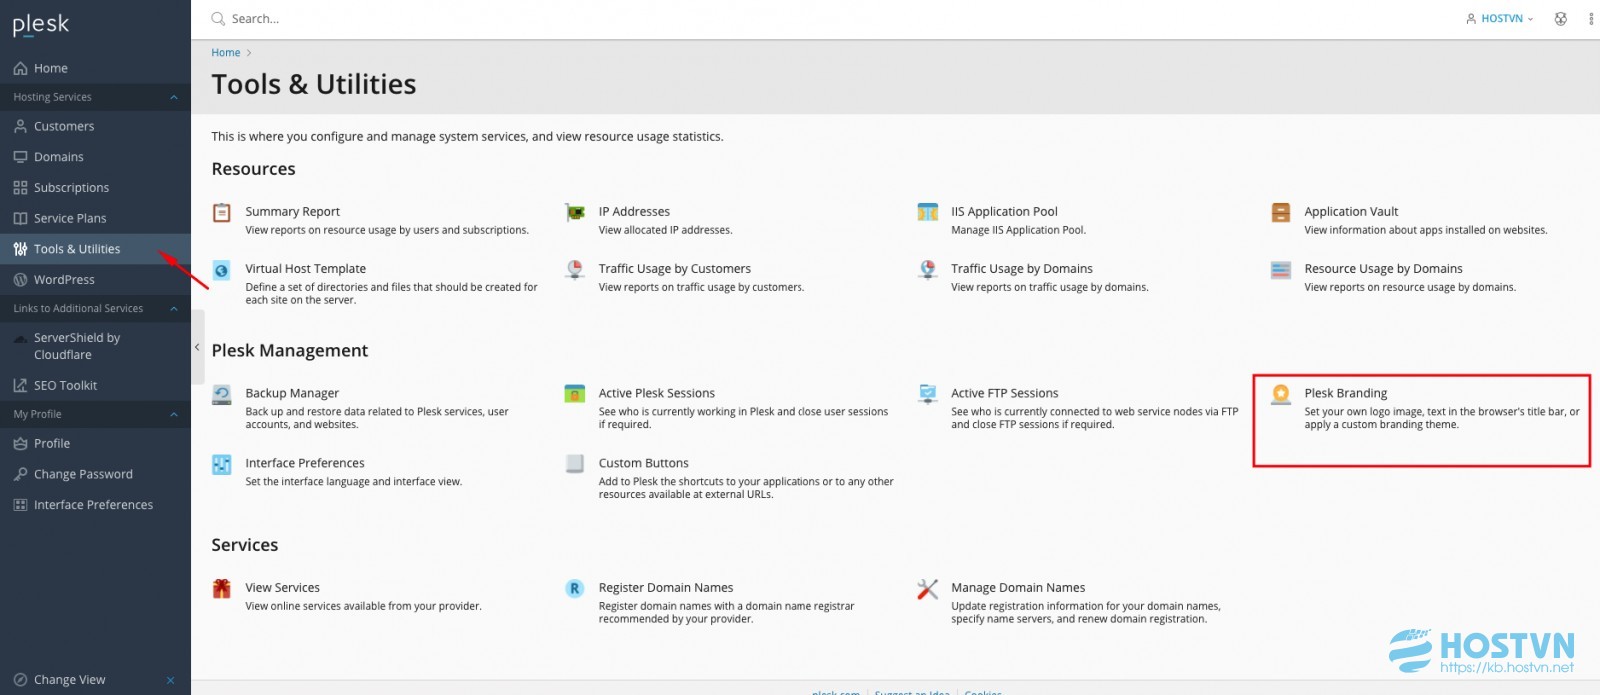Image resolution: width=1600 pixels, height=695 pixels.
Task: Click the Backup Manager icon
Action: (x=222, y=394)
